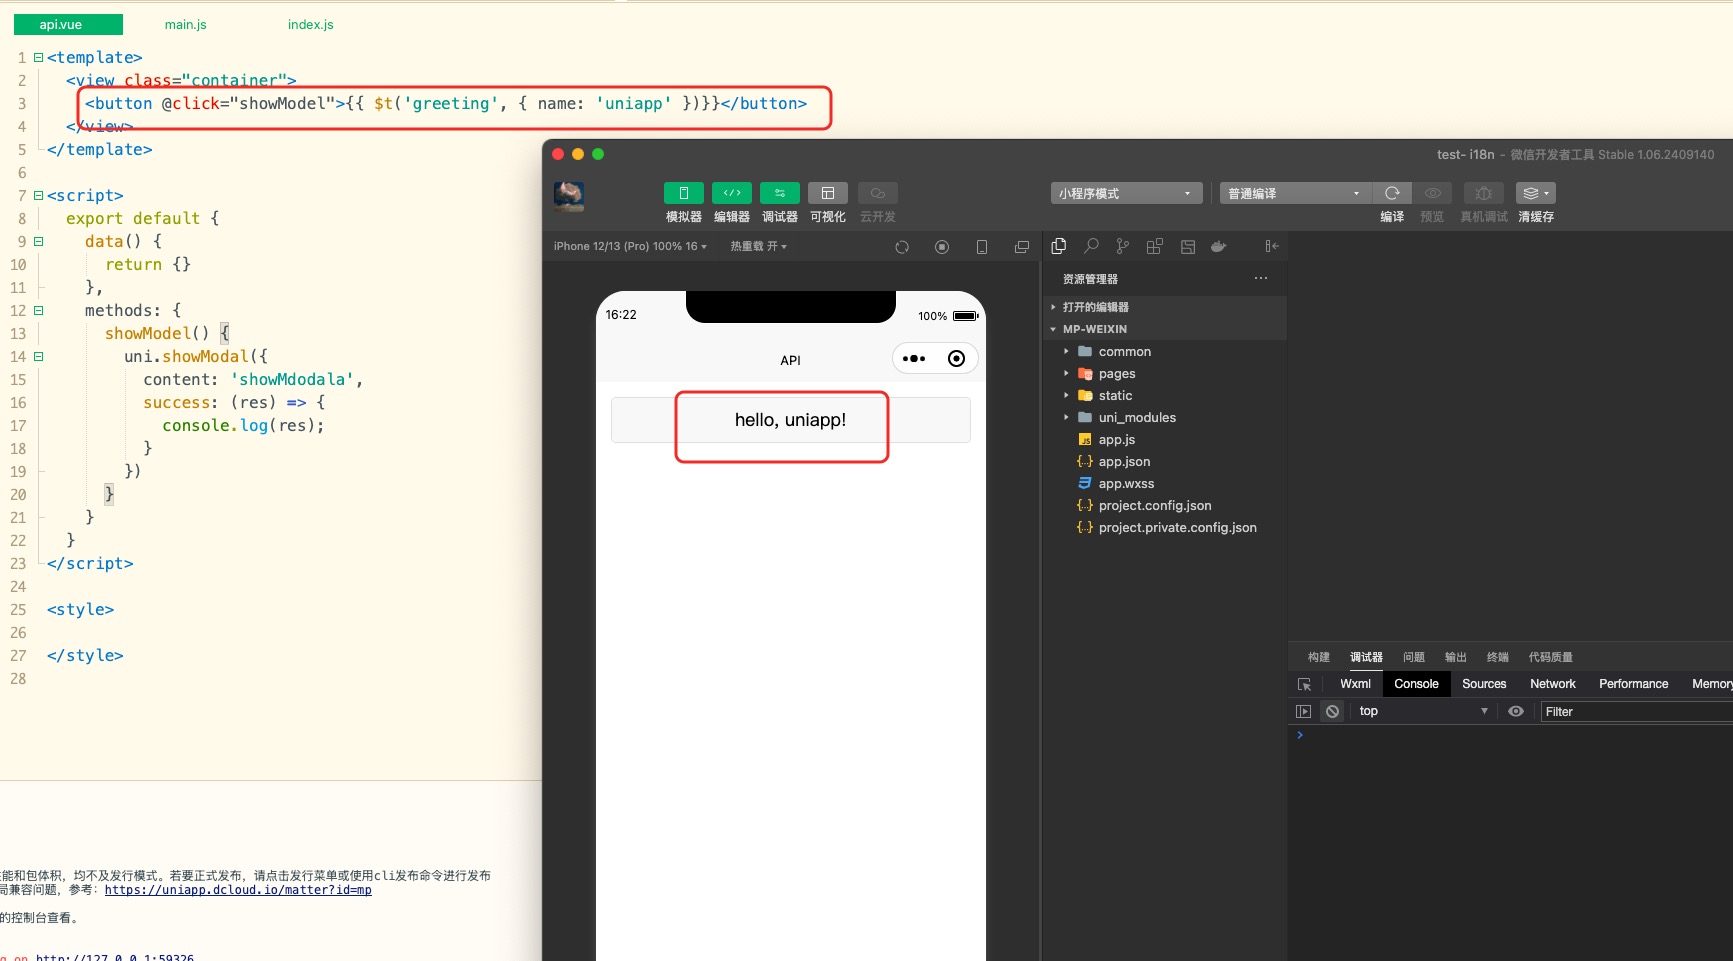Open the Performance devtools tab

(x=1633, y=684)
